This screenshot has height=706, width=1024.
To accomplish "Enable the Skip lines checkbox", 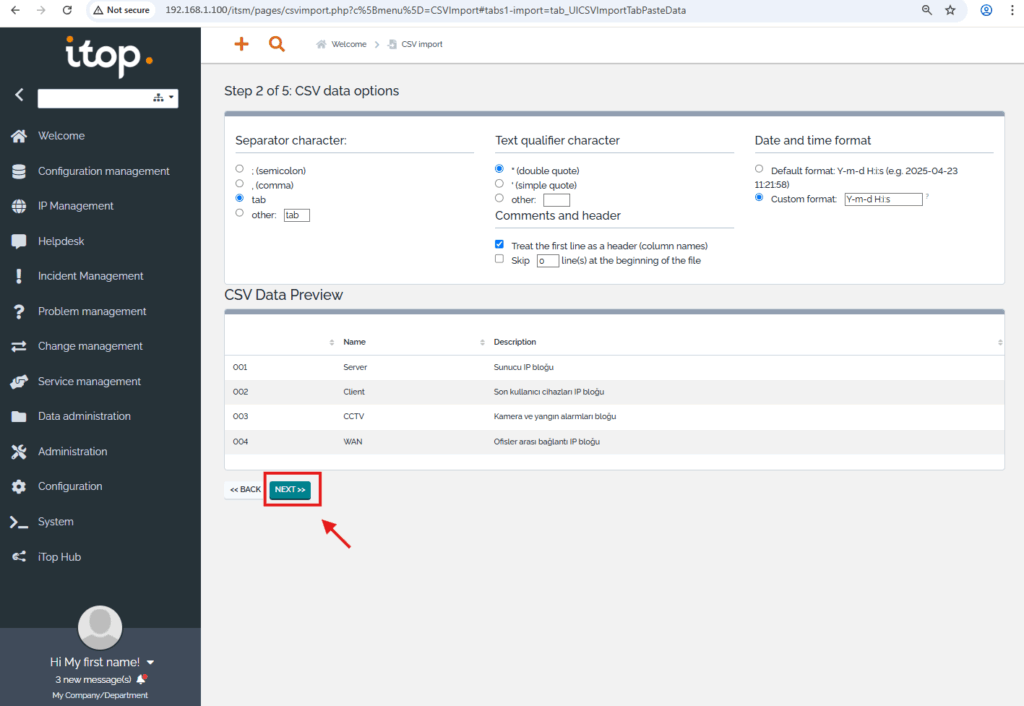I will [x=500, y=259].
